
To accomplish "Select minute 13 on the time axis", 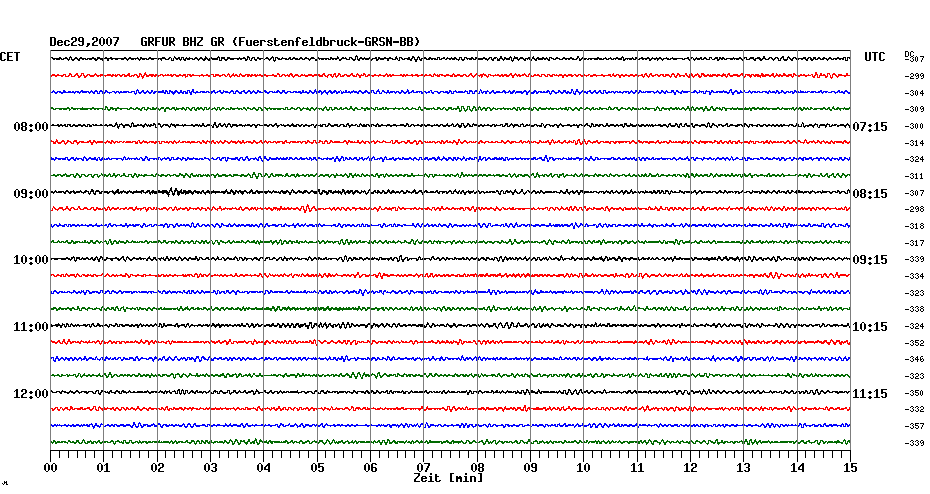I will pyautogui.click(x=743, y=468).
